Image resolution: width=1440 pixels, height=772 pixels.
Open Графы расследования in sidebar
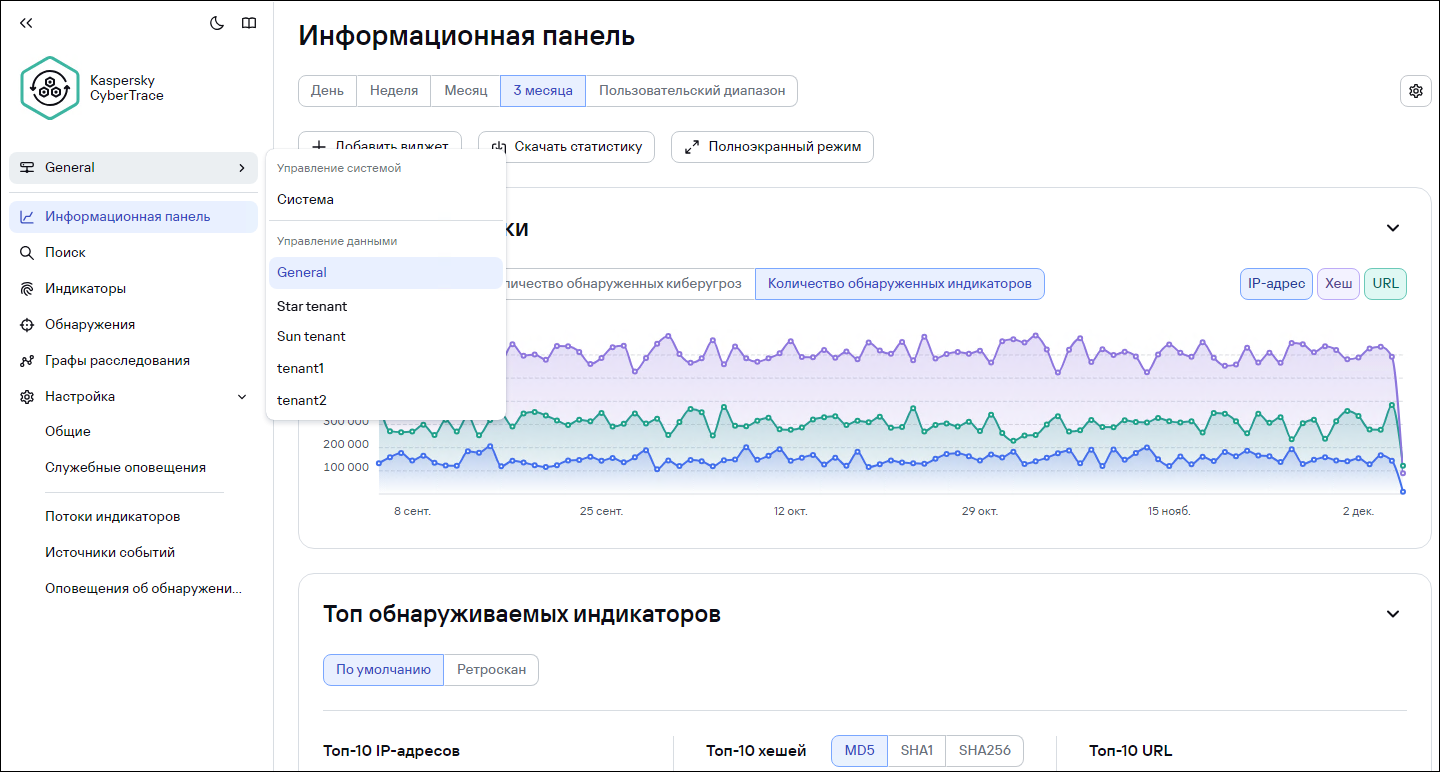point(116,361)
